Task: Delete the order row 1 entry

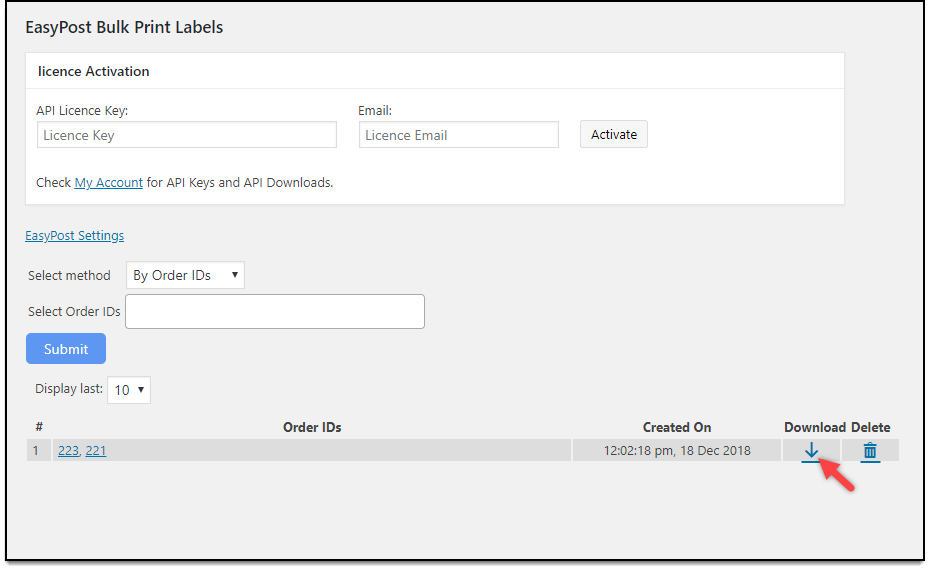Action: (870, 452)
